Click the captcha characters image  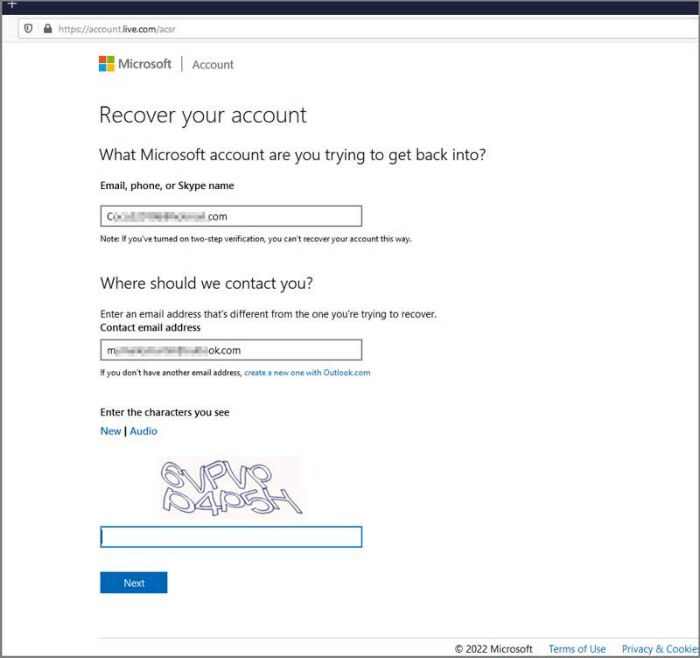(231, 487)
